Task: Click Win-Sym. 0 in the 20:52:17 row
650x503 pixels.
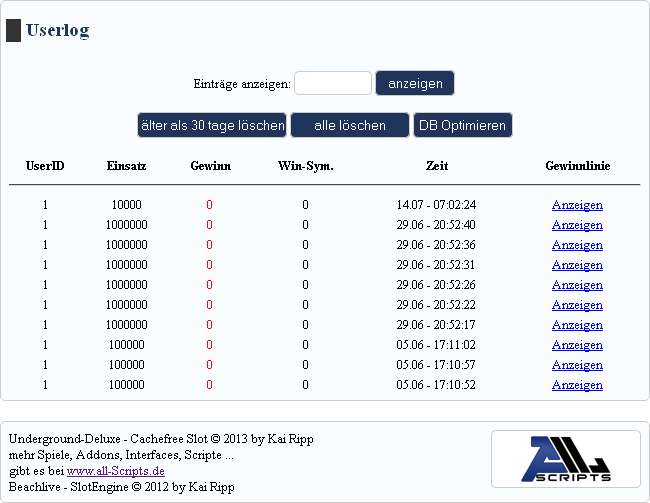Action: click(306, 325)
